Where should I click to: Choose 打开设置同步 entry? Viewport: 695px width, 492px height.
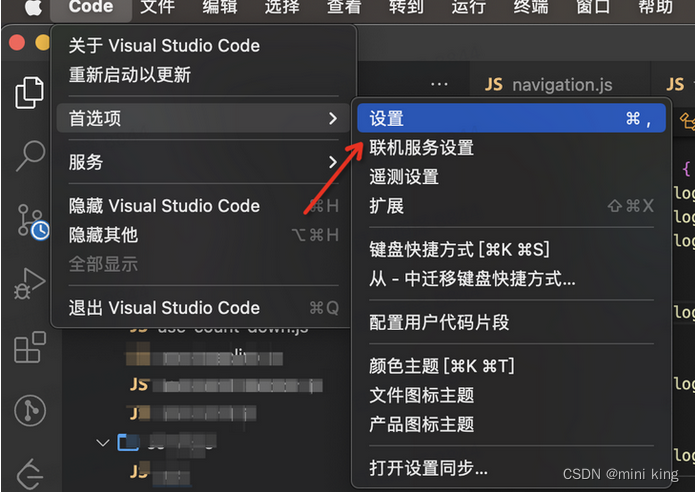[511, 468]
